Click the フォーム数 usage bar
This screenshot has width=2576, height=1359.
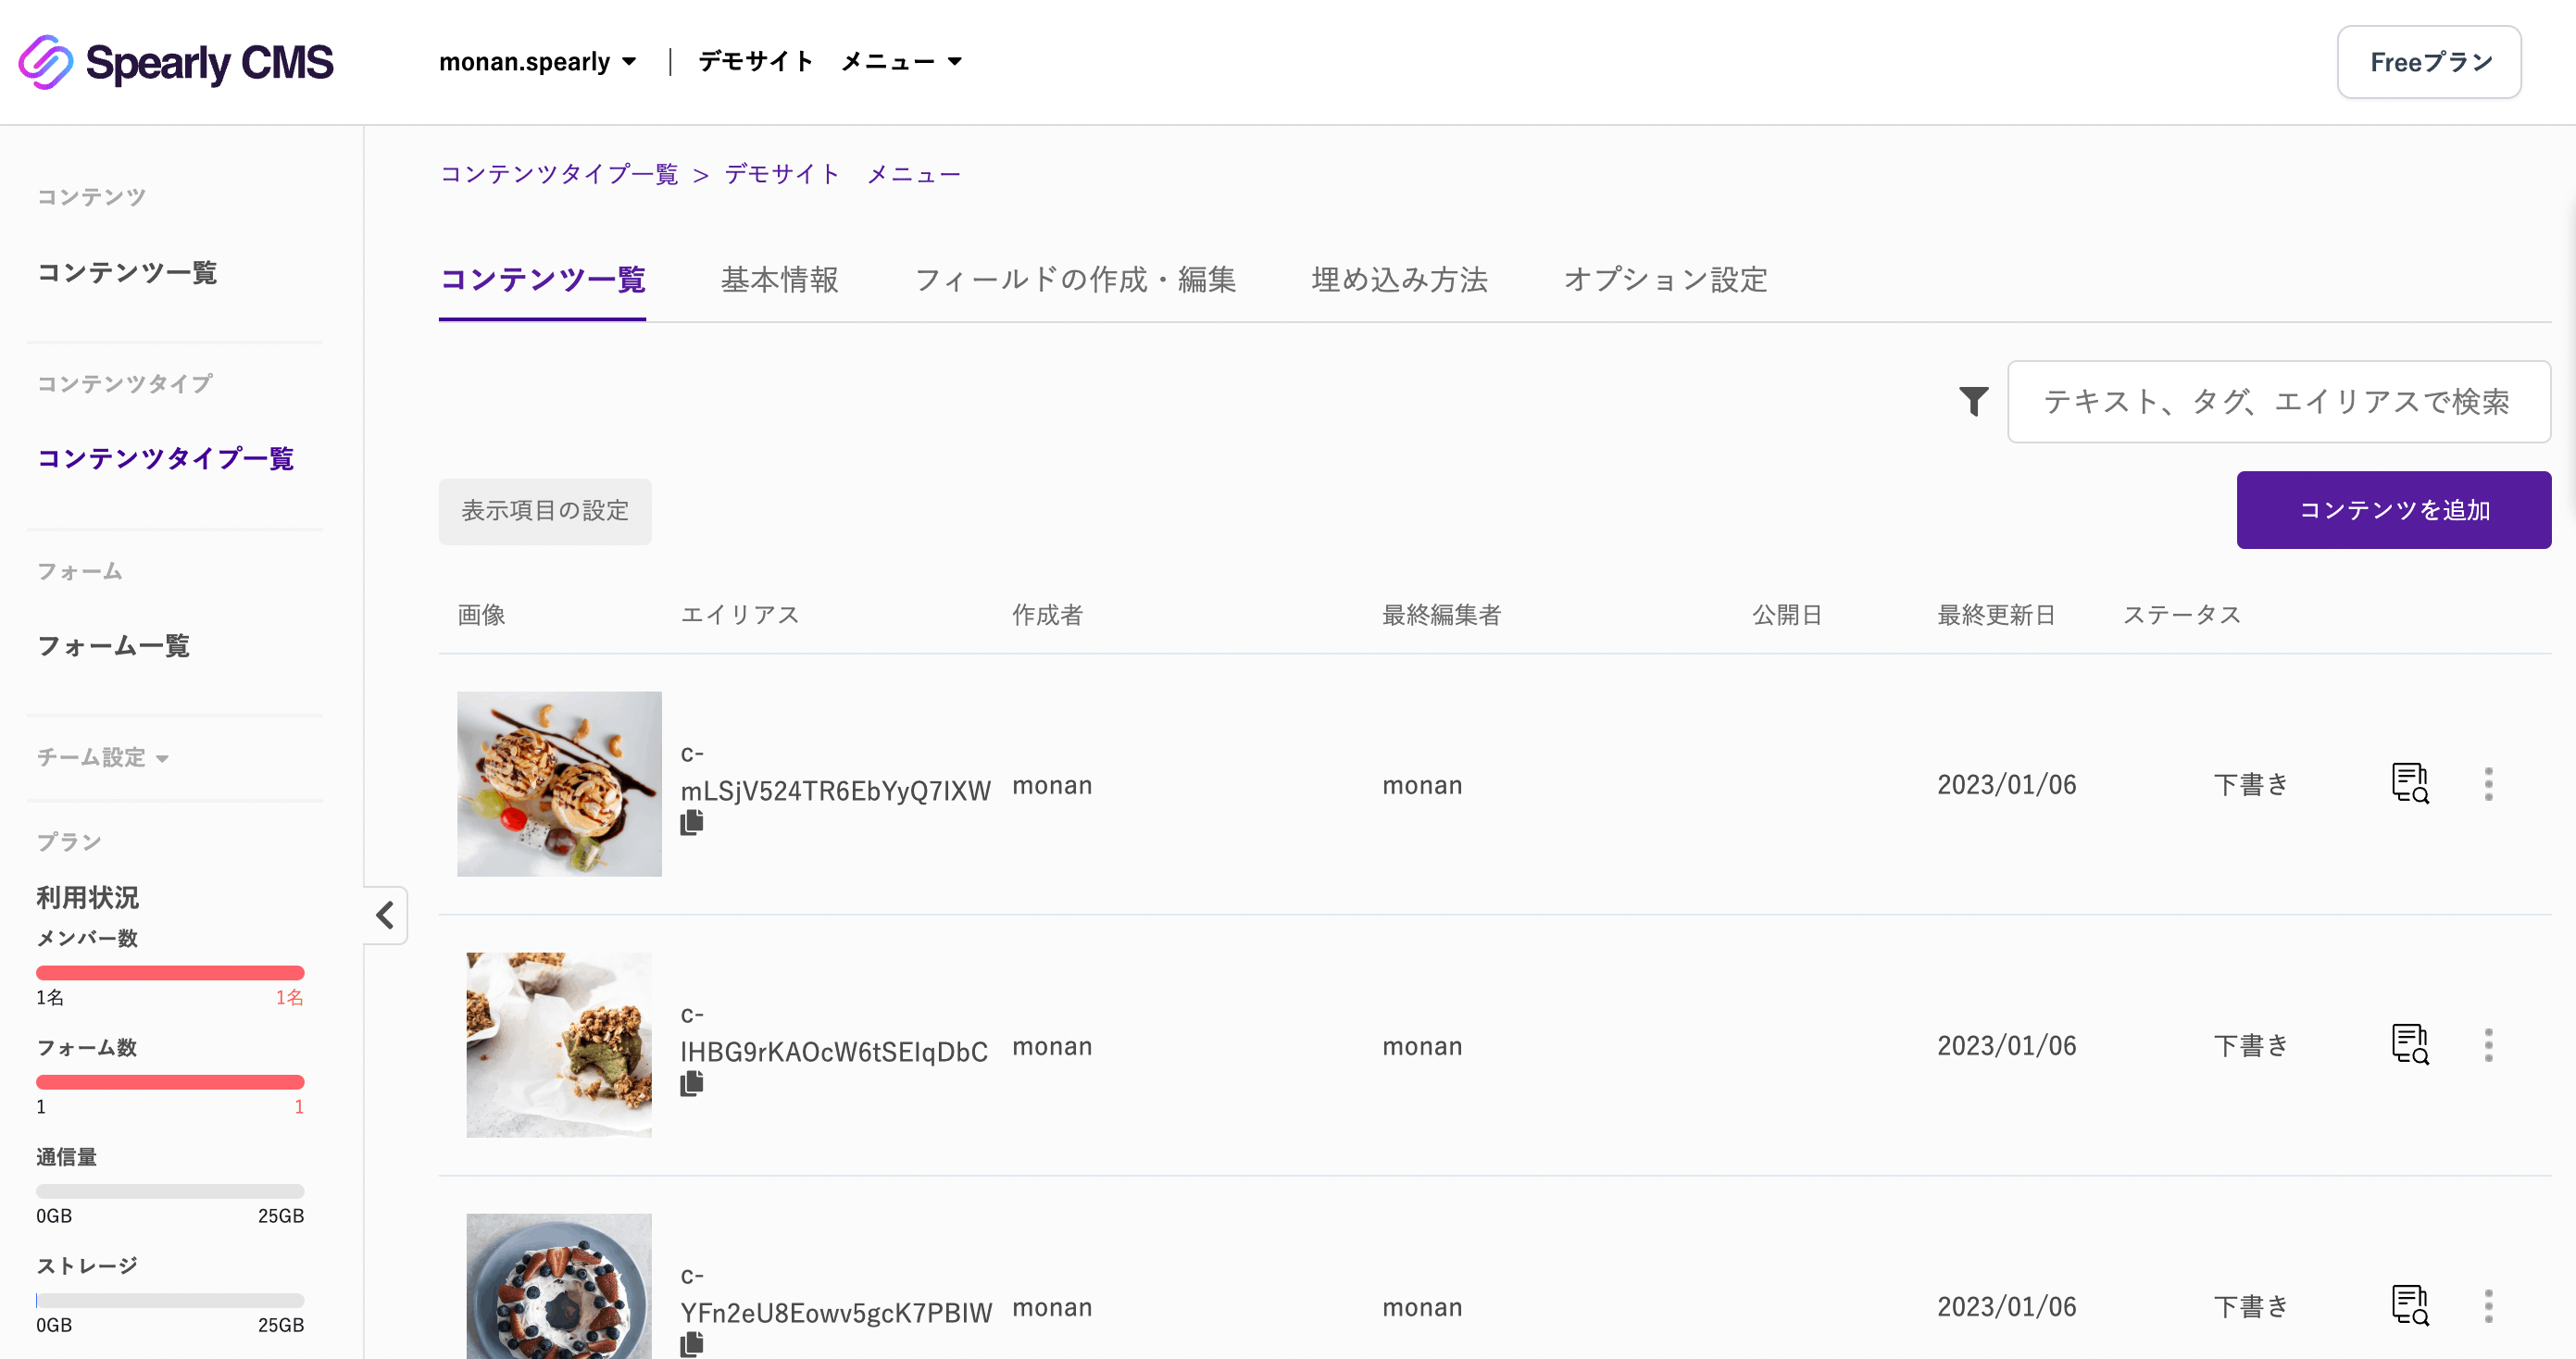tap(170, 1082)
